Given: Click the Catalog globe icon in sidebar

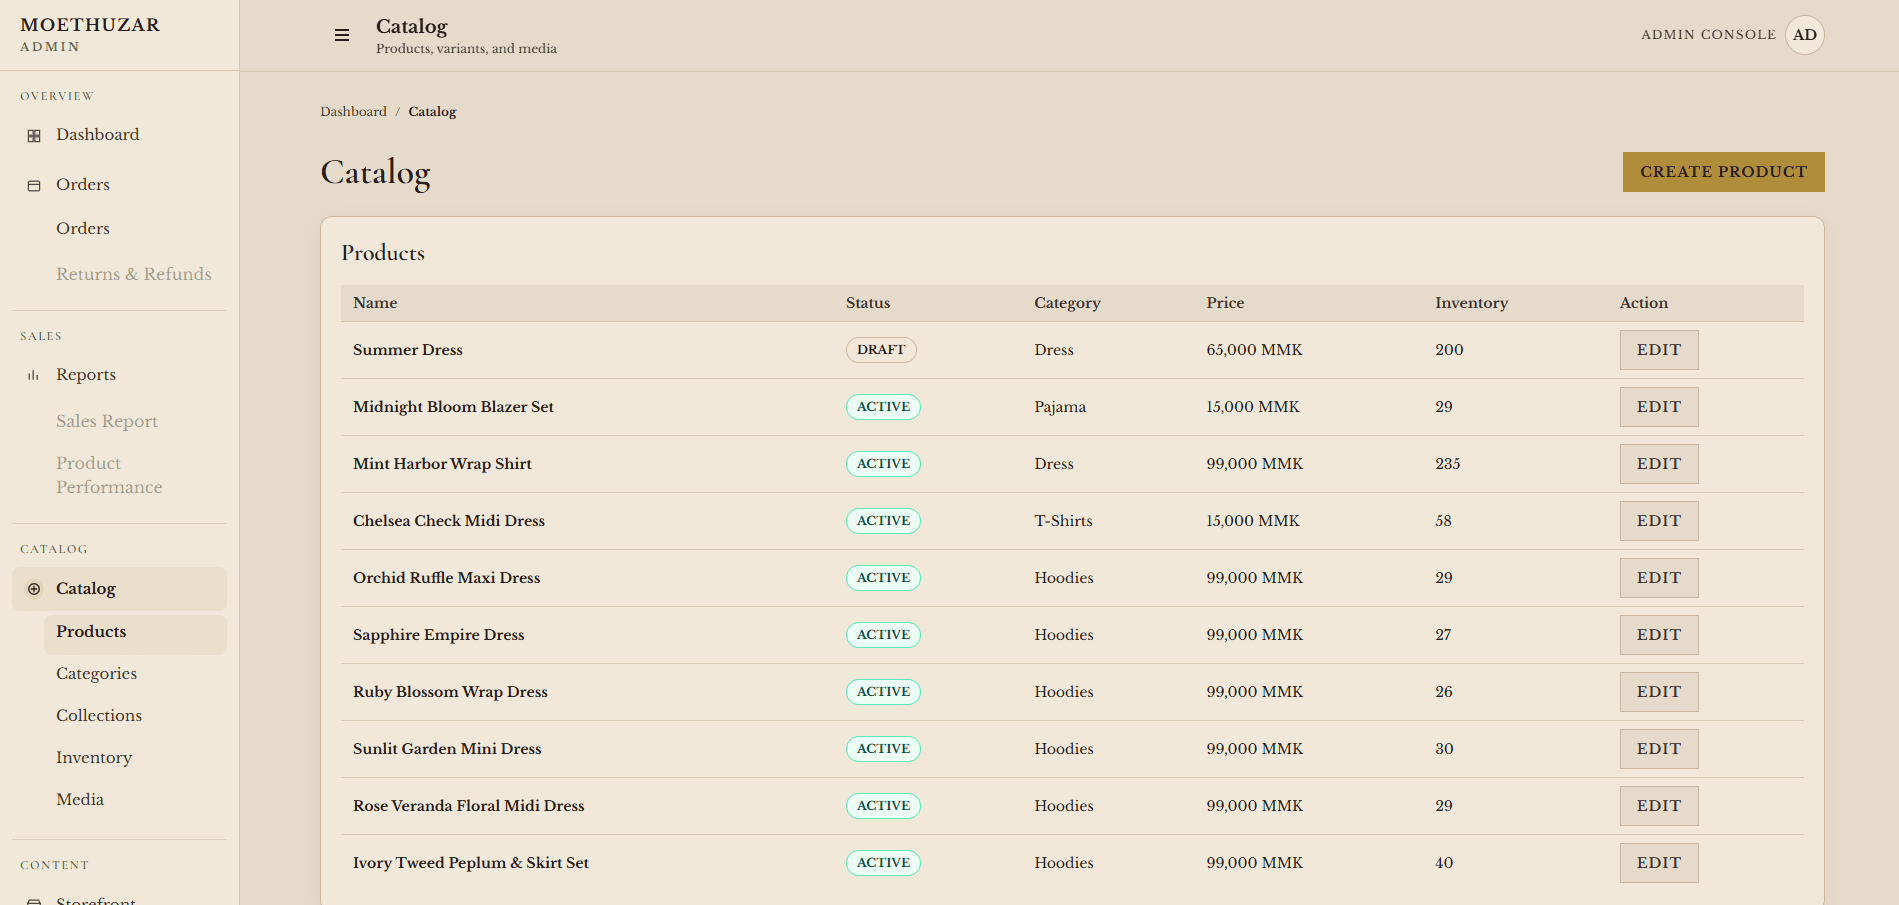Looking at the screenshot, I should pyautogui.click(x=33, y=588).
